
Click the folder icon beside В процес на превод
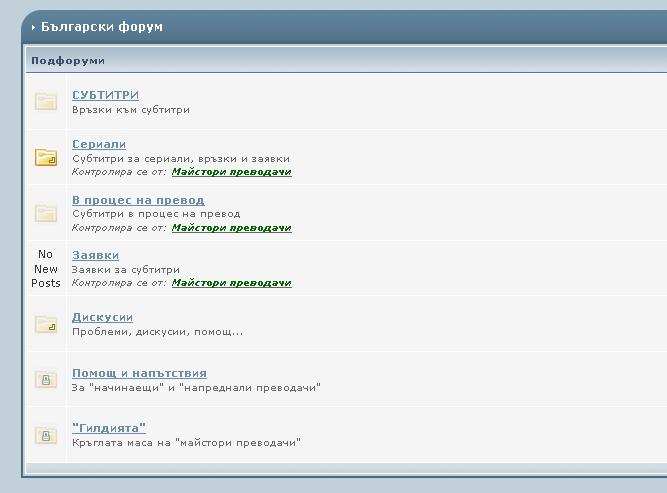point(46,213)
